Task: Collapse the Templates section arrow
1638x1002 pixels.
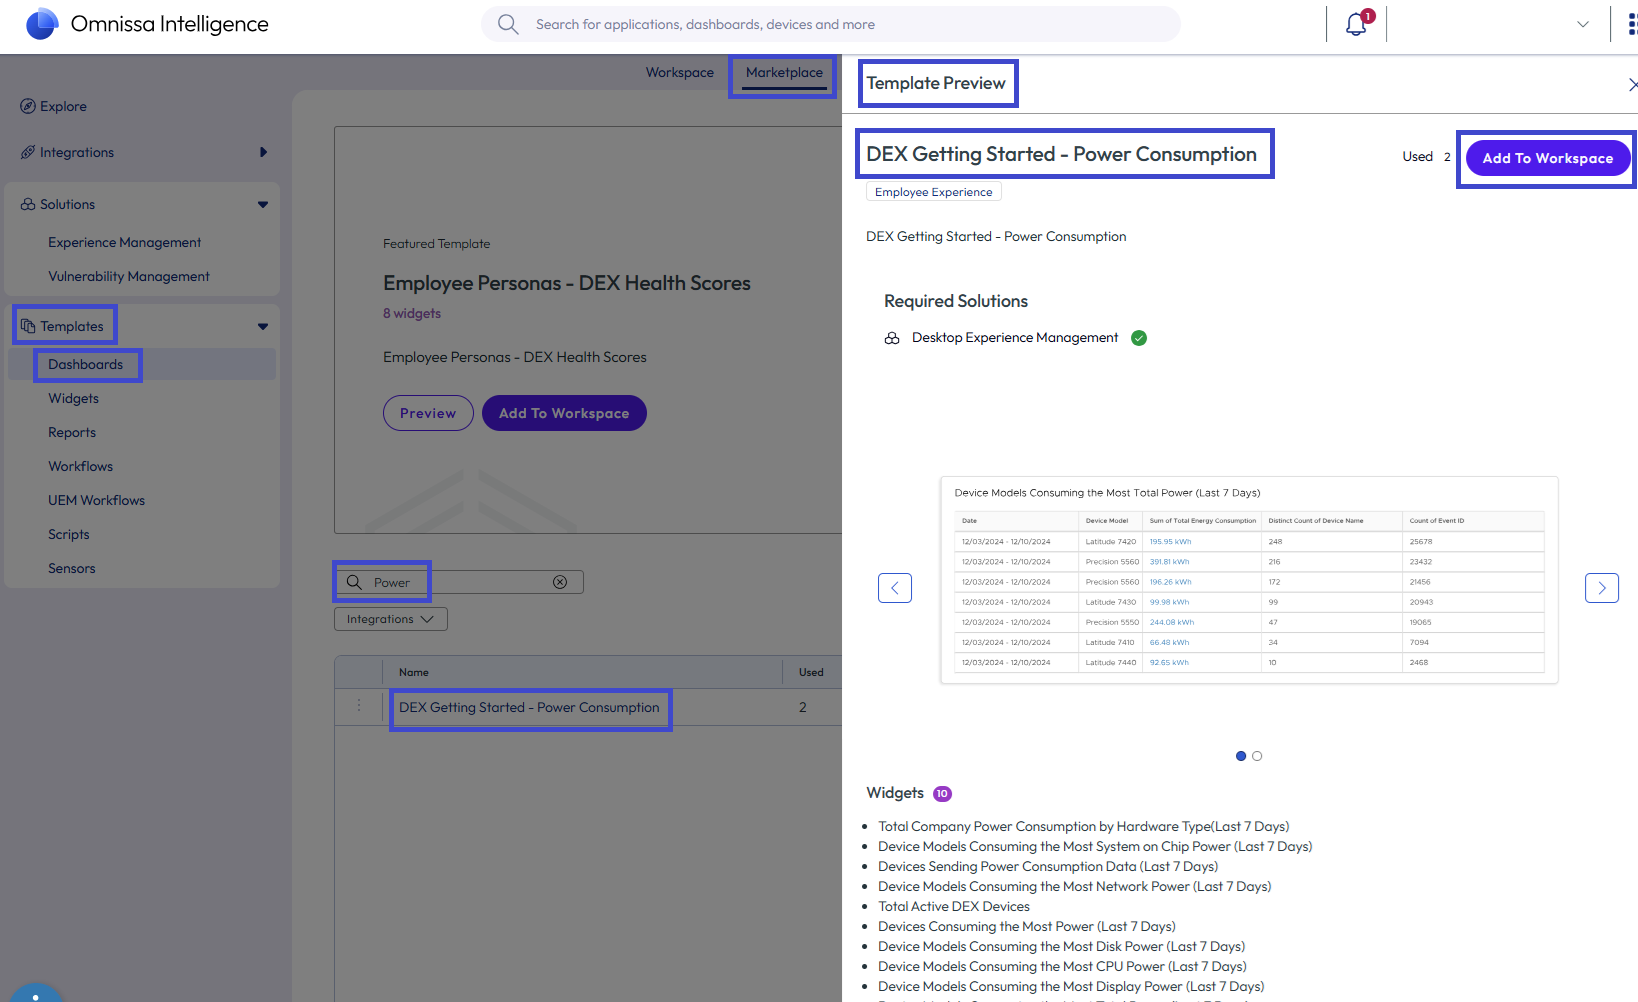Action: pos(263,326)
